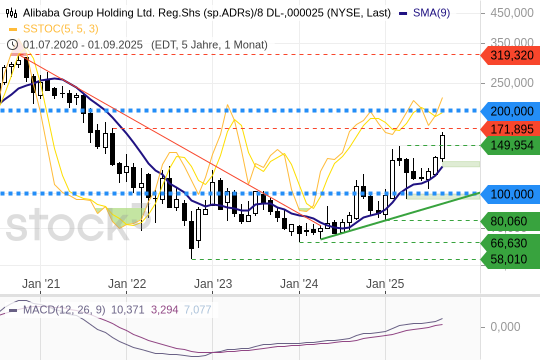Click the MACD legend color marker
Image resolution: width=540 pixels, height=360 pixels.
click(13, 310)
